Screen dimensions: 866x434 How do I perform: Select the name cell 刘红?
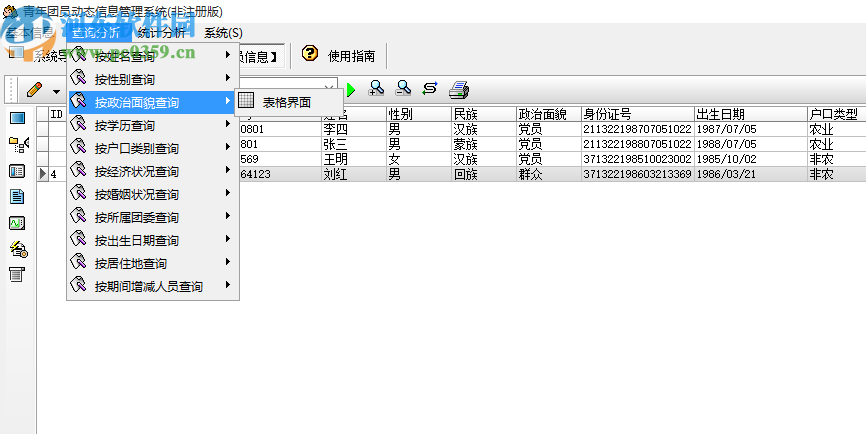click(353, 174)
